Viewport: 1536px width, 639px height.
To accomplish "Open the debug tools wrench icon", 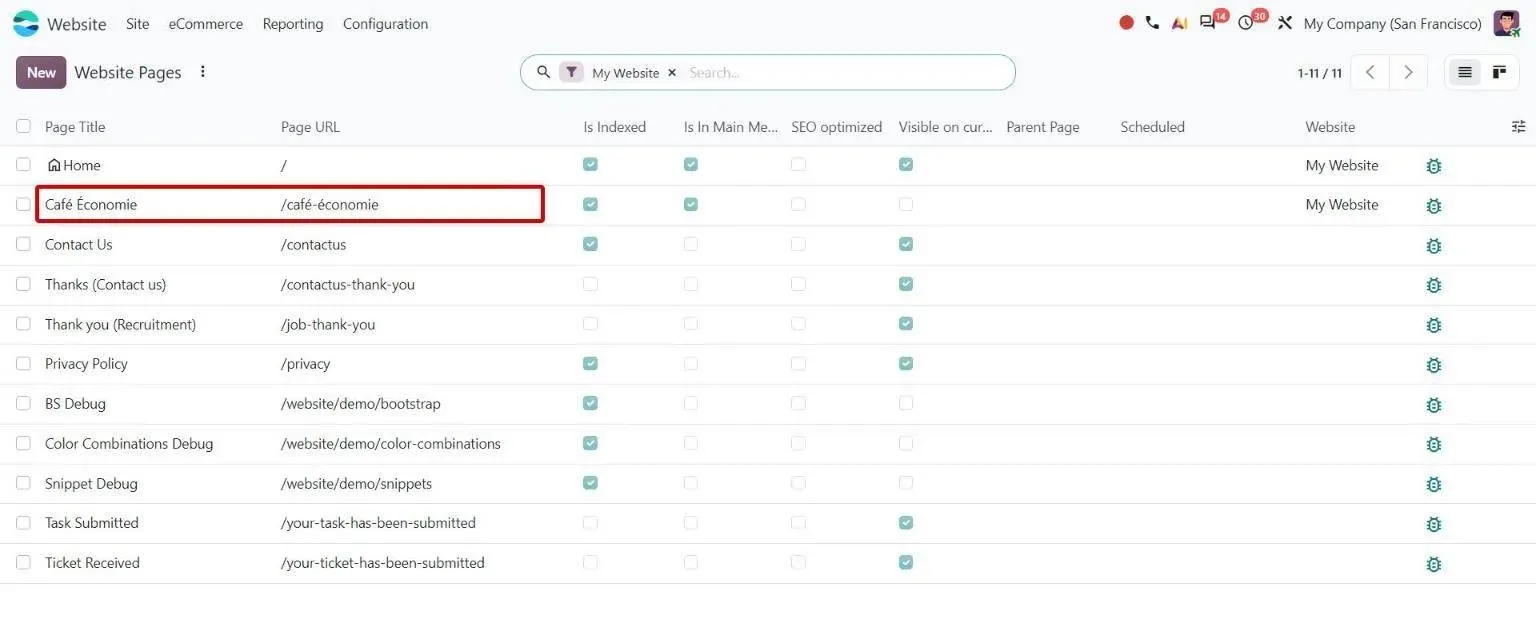I will (1285, 23).
